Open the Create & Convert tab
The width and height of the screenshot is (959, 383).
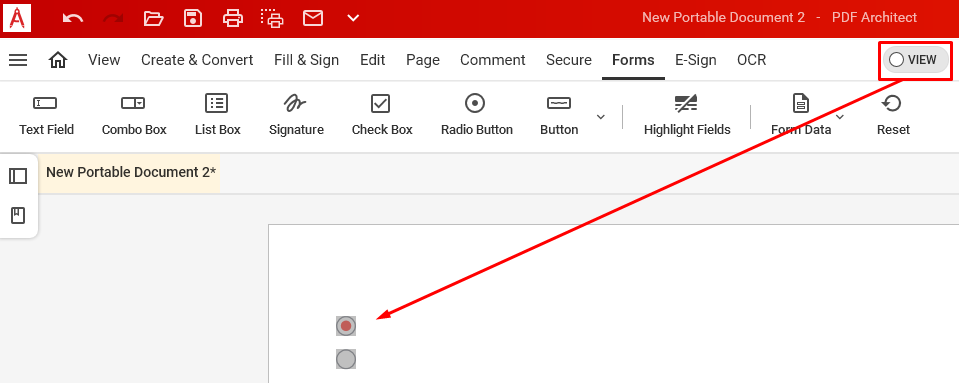[x=197, y=60]
